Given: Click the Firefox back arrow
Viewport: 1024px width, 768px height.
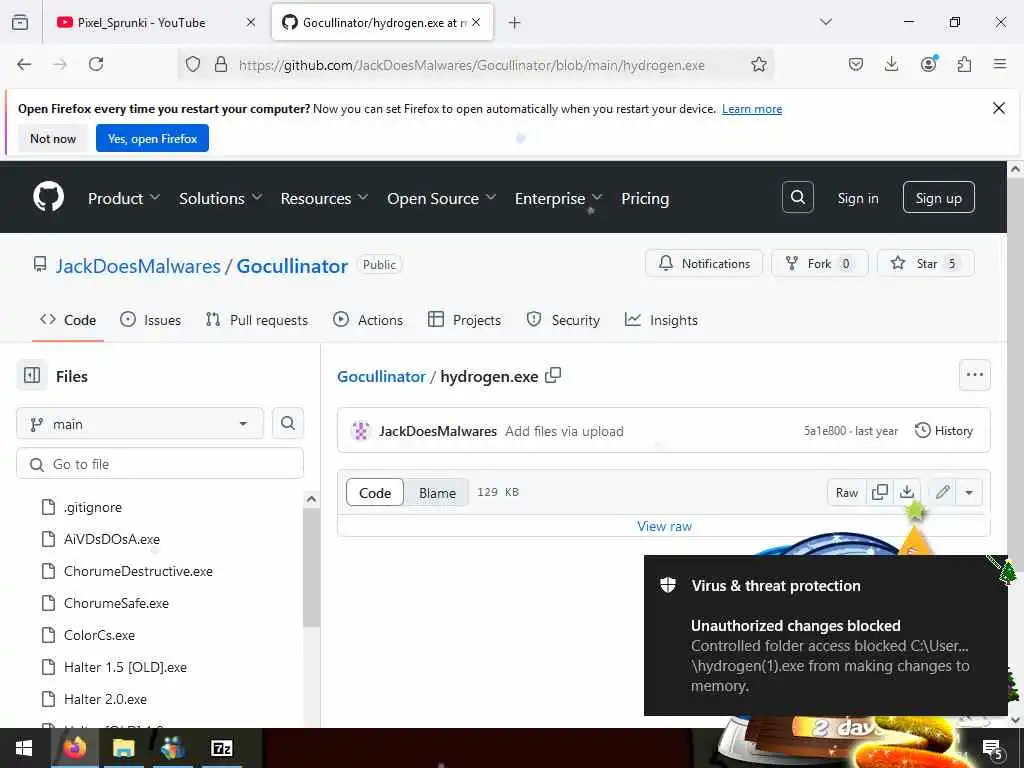Looking at the screenshot, I should pos(24,64).
